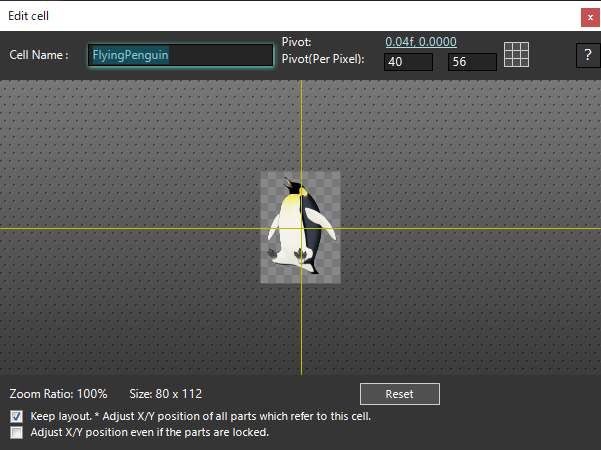Viewport: 601px width, 450px height.
Task: Click the penguin cell image preview
Action: 300,227
